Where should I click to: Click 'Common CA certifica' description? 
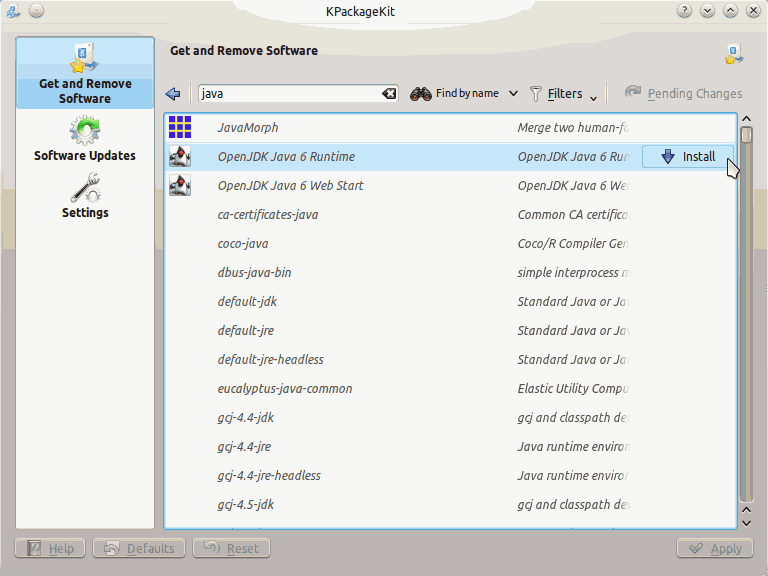click(x=574, y=215)
